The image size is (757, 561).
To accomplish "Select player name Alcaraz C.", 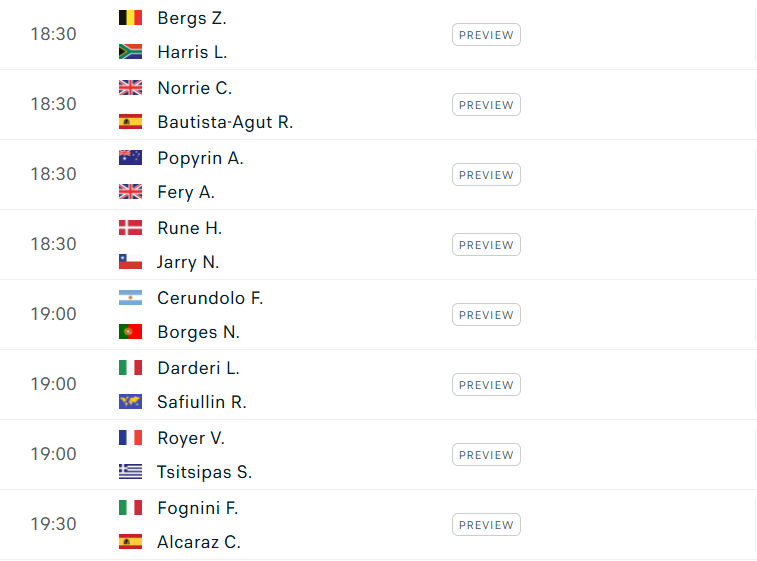I will tap(199, 542).
